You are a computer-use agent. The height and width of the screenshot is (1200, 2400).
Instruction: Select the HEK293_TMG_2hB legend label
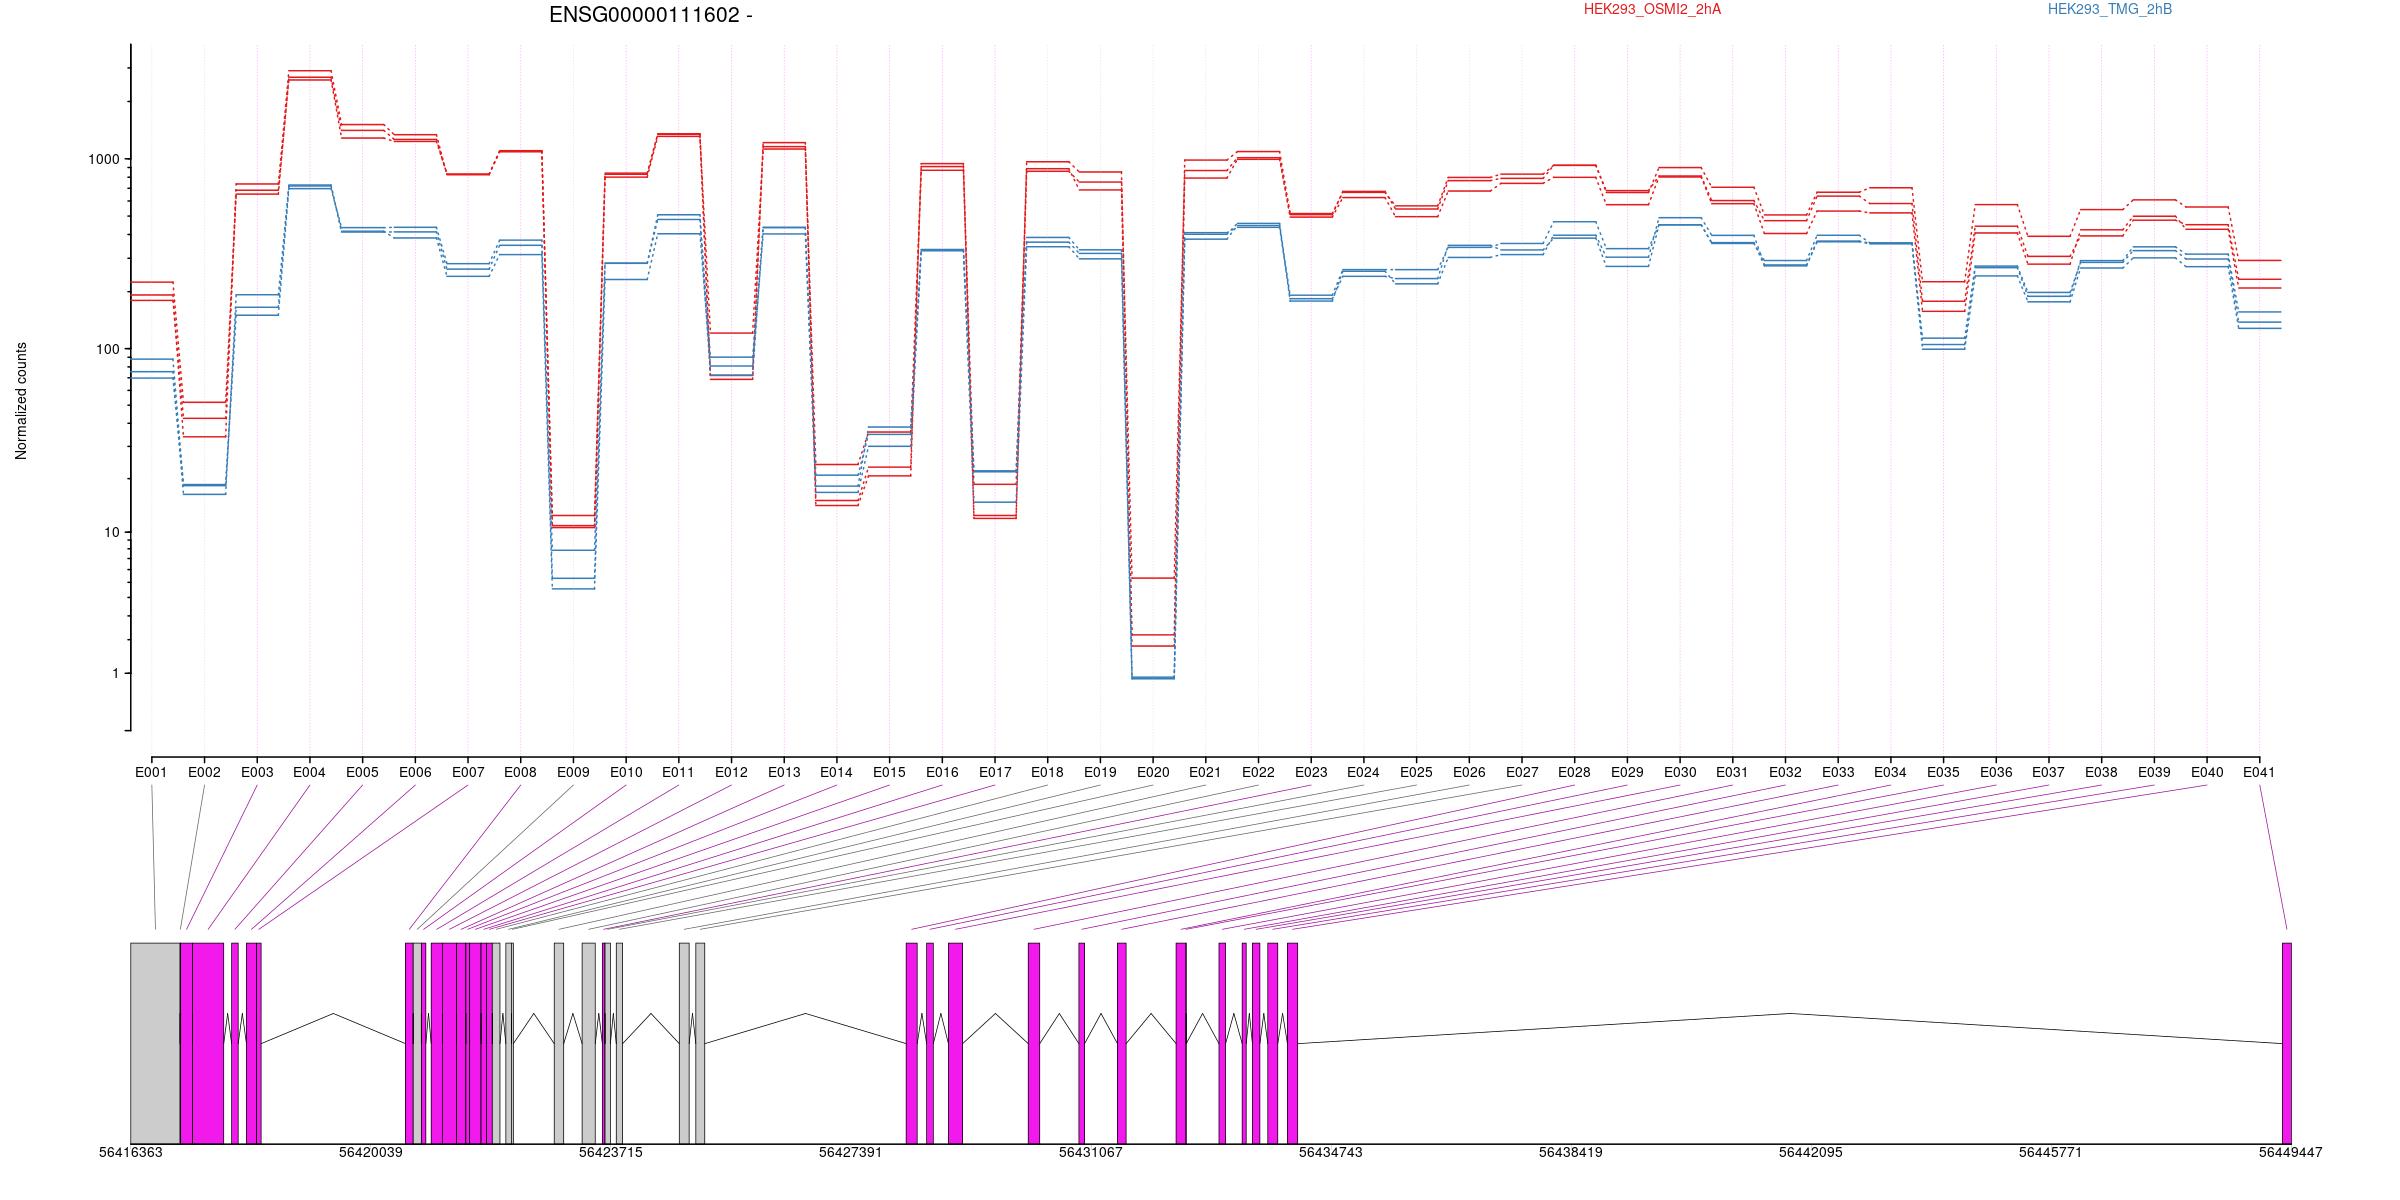2110,9
